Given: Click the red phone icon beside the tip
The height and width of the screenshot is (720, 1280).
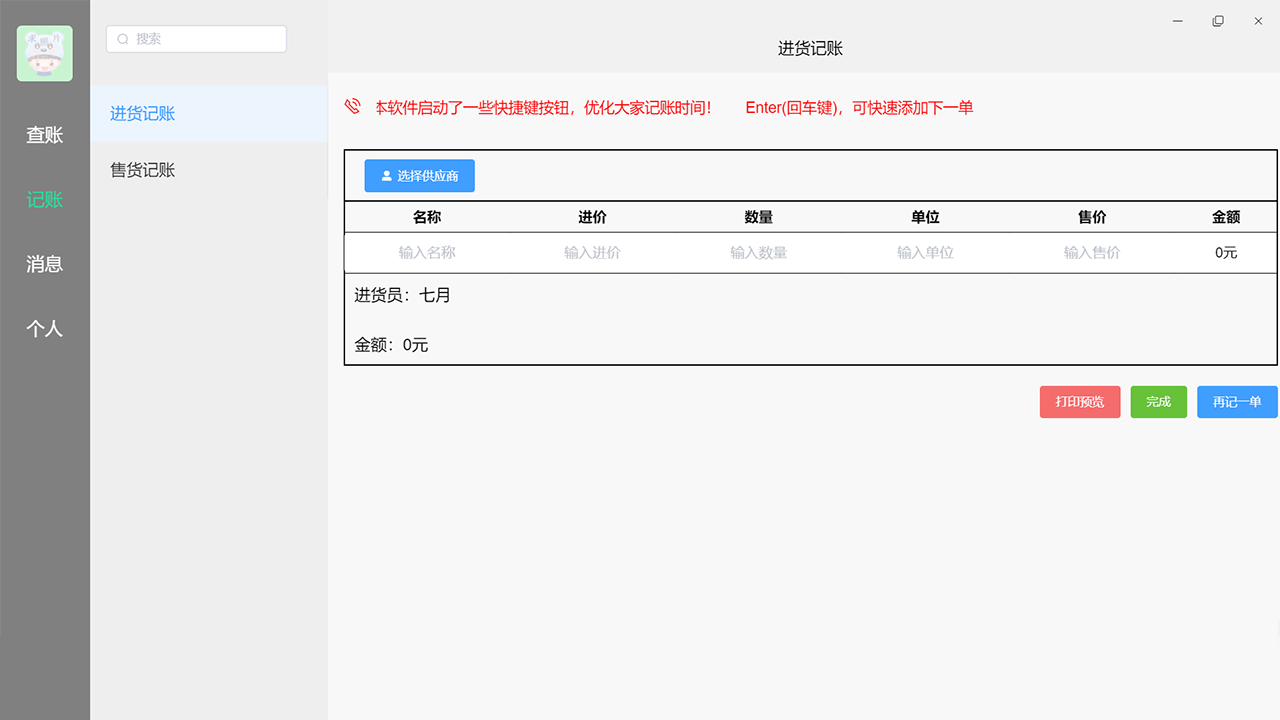Looking at the screenshot, I should click(x=352, y=106).
